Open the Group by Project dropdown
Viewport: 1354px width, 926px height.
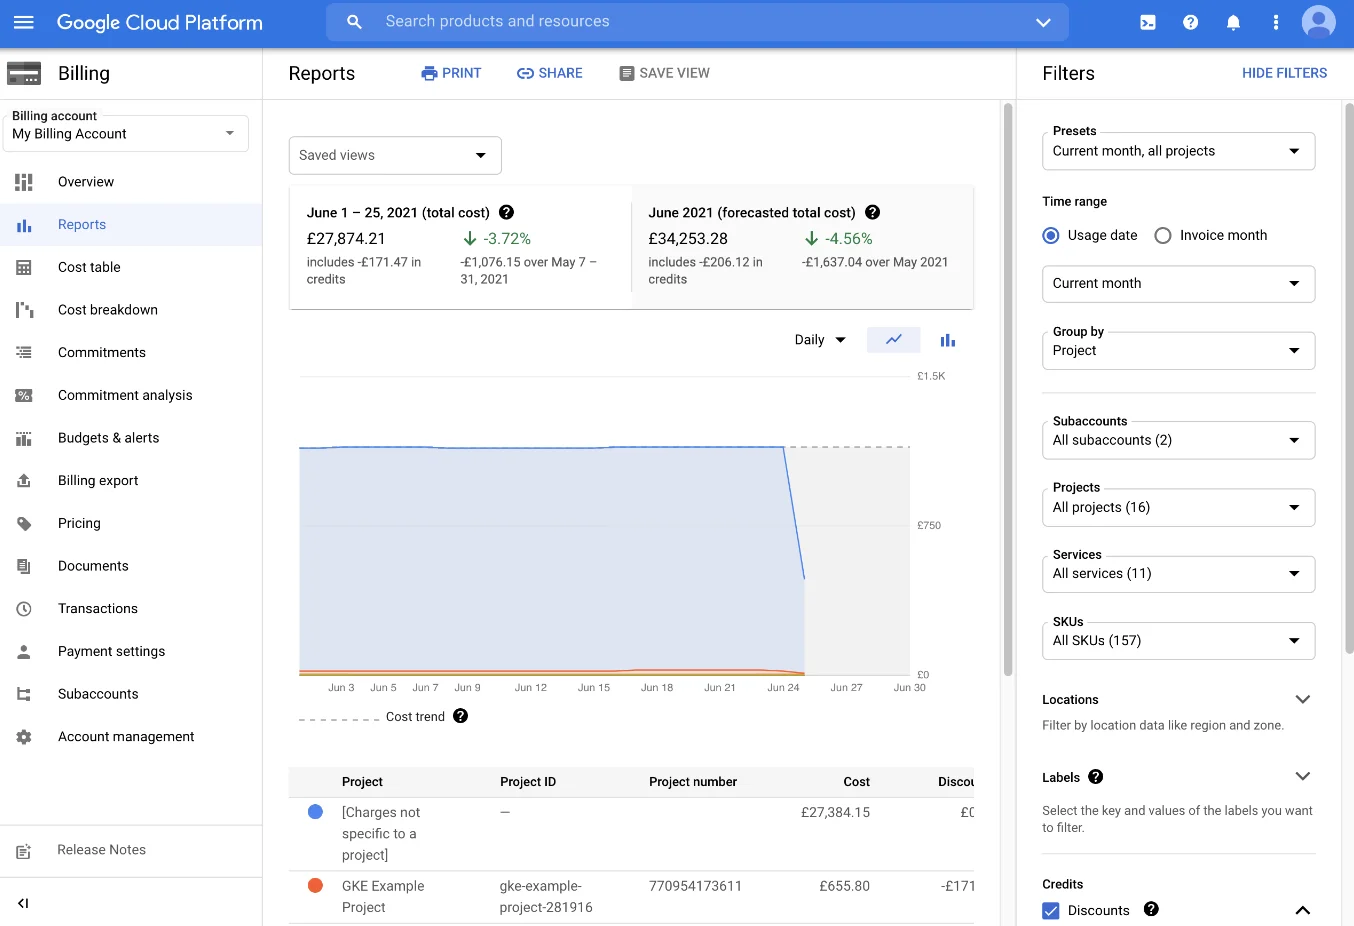coord(1178,350)
